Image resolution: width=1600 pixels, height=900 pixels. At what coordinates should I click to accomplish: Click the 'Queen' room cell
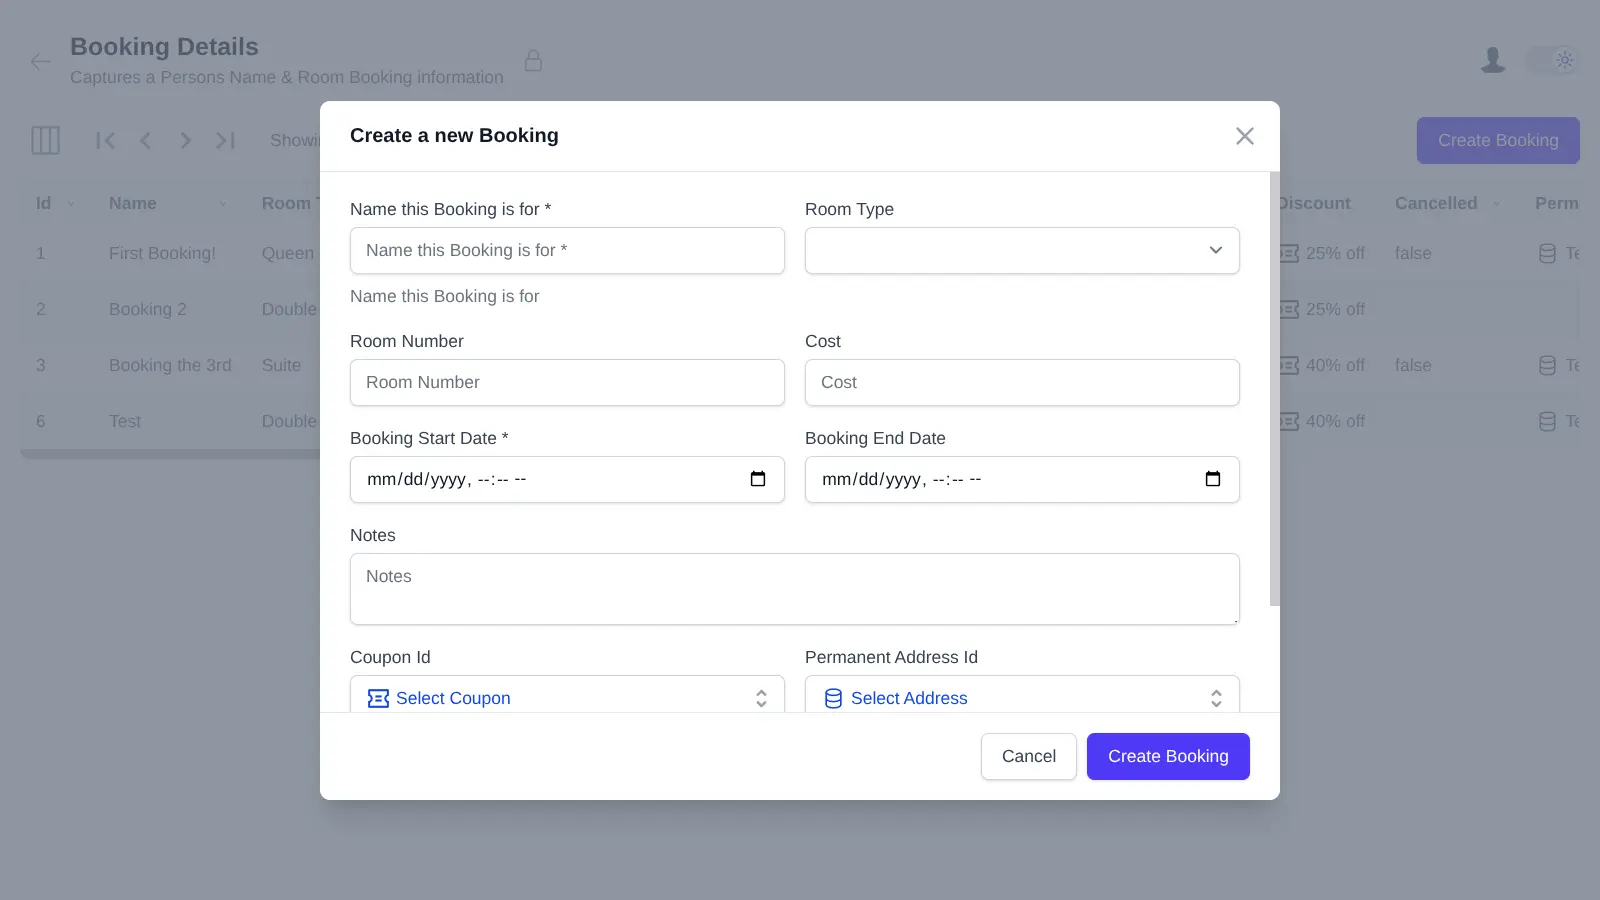tap(288, 254)
